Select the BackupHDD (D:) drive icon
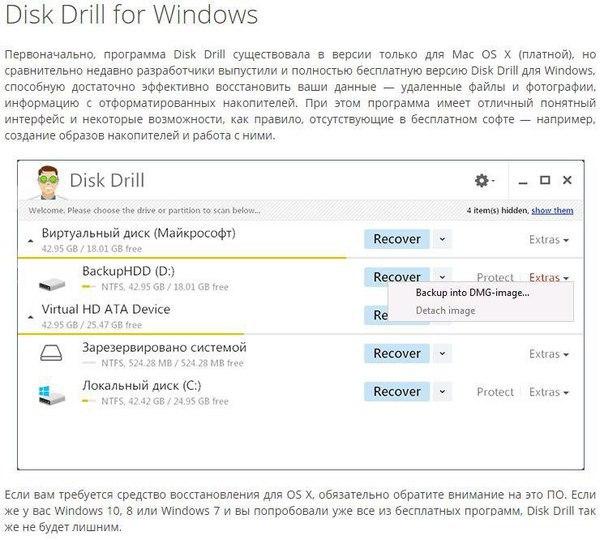 coord(52,284)
